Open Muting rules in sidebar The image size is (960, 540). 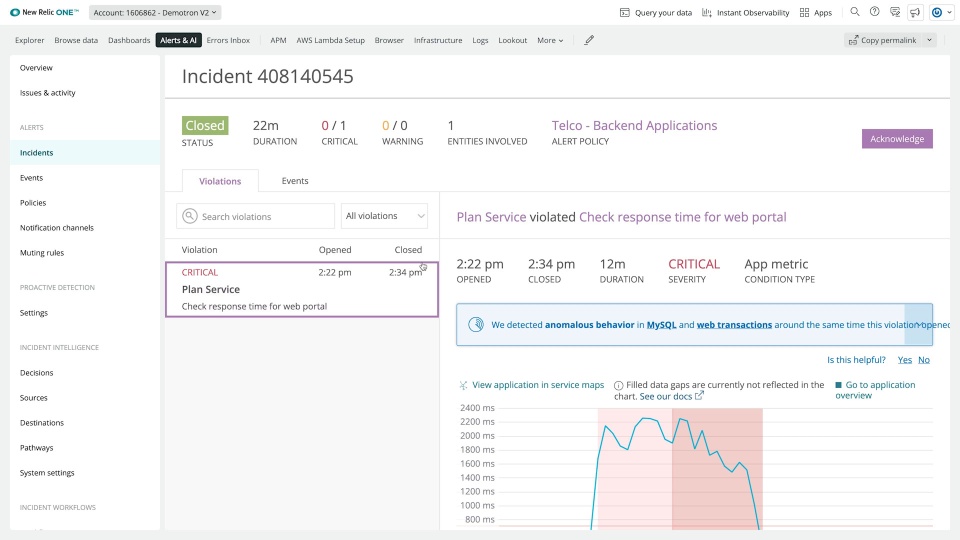click(42, 253)
